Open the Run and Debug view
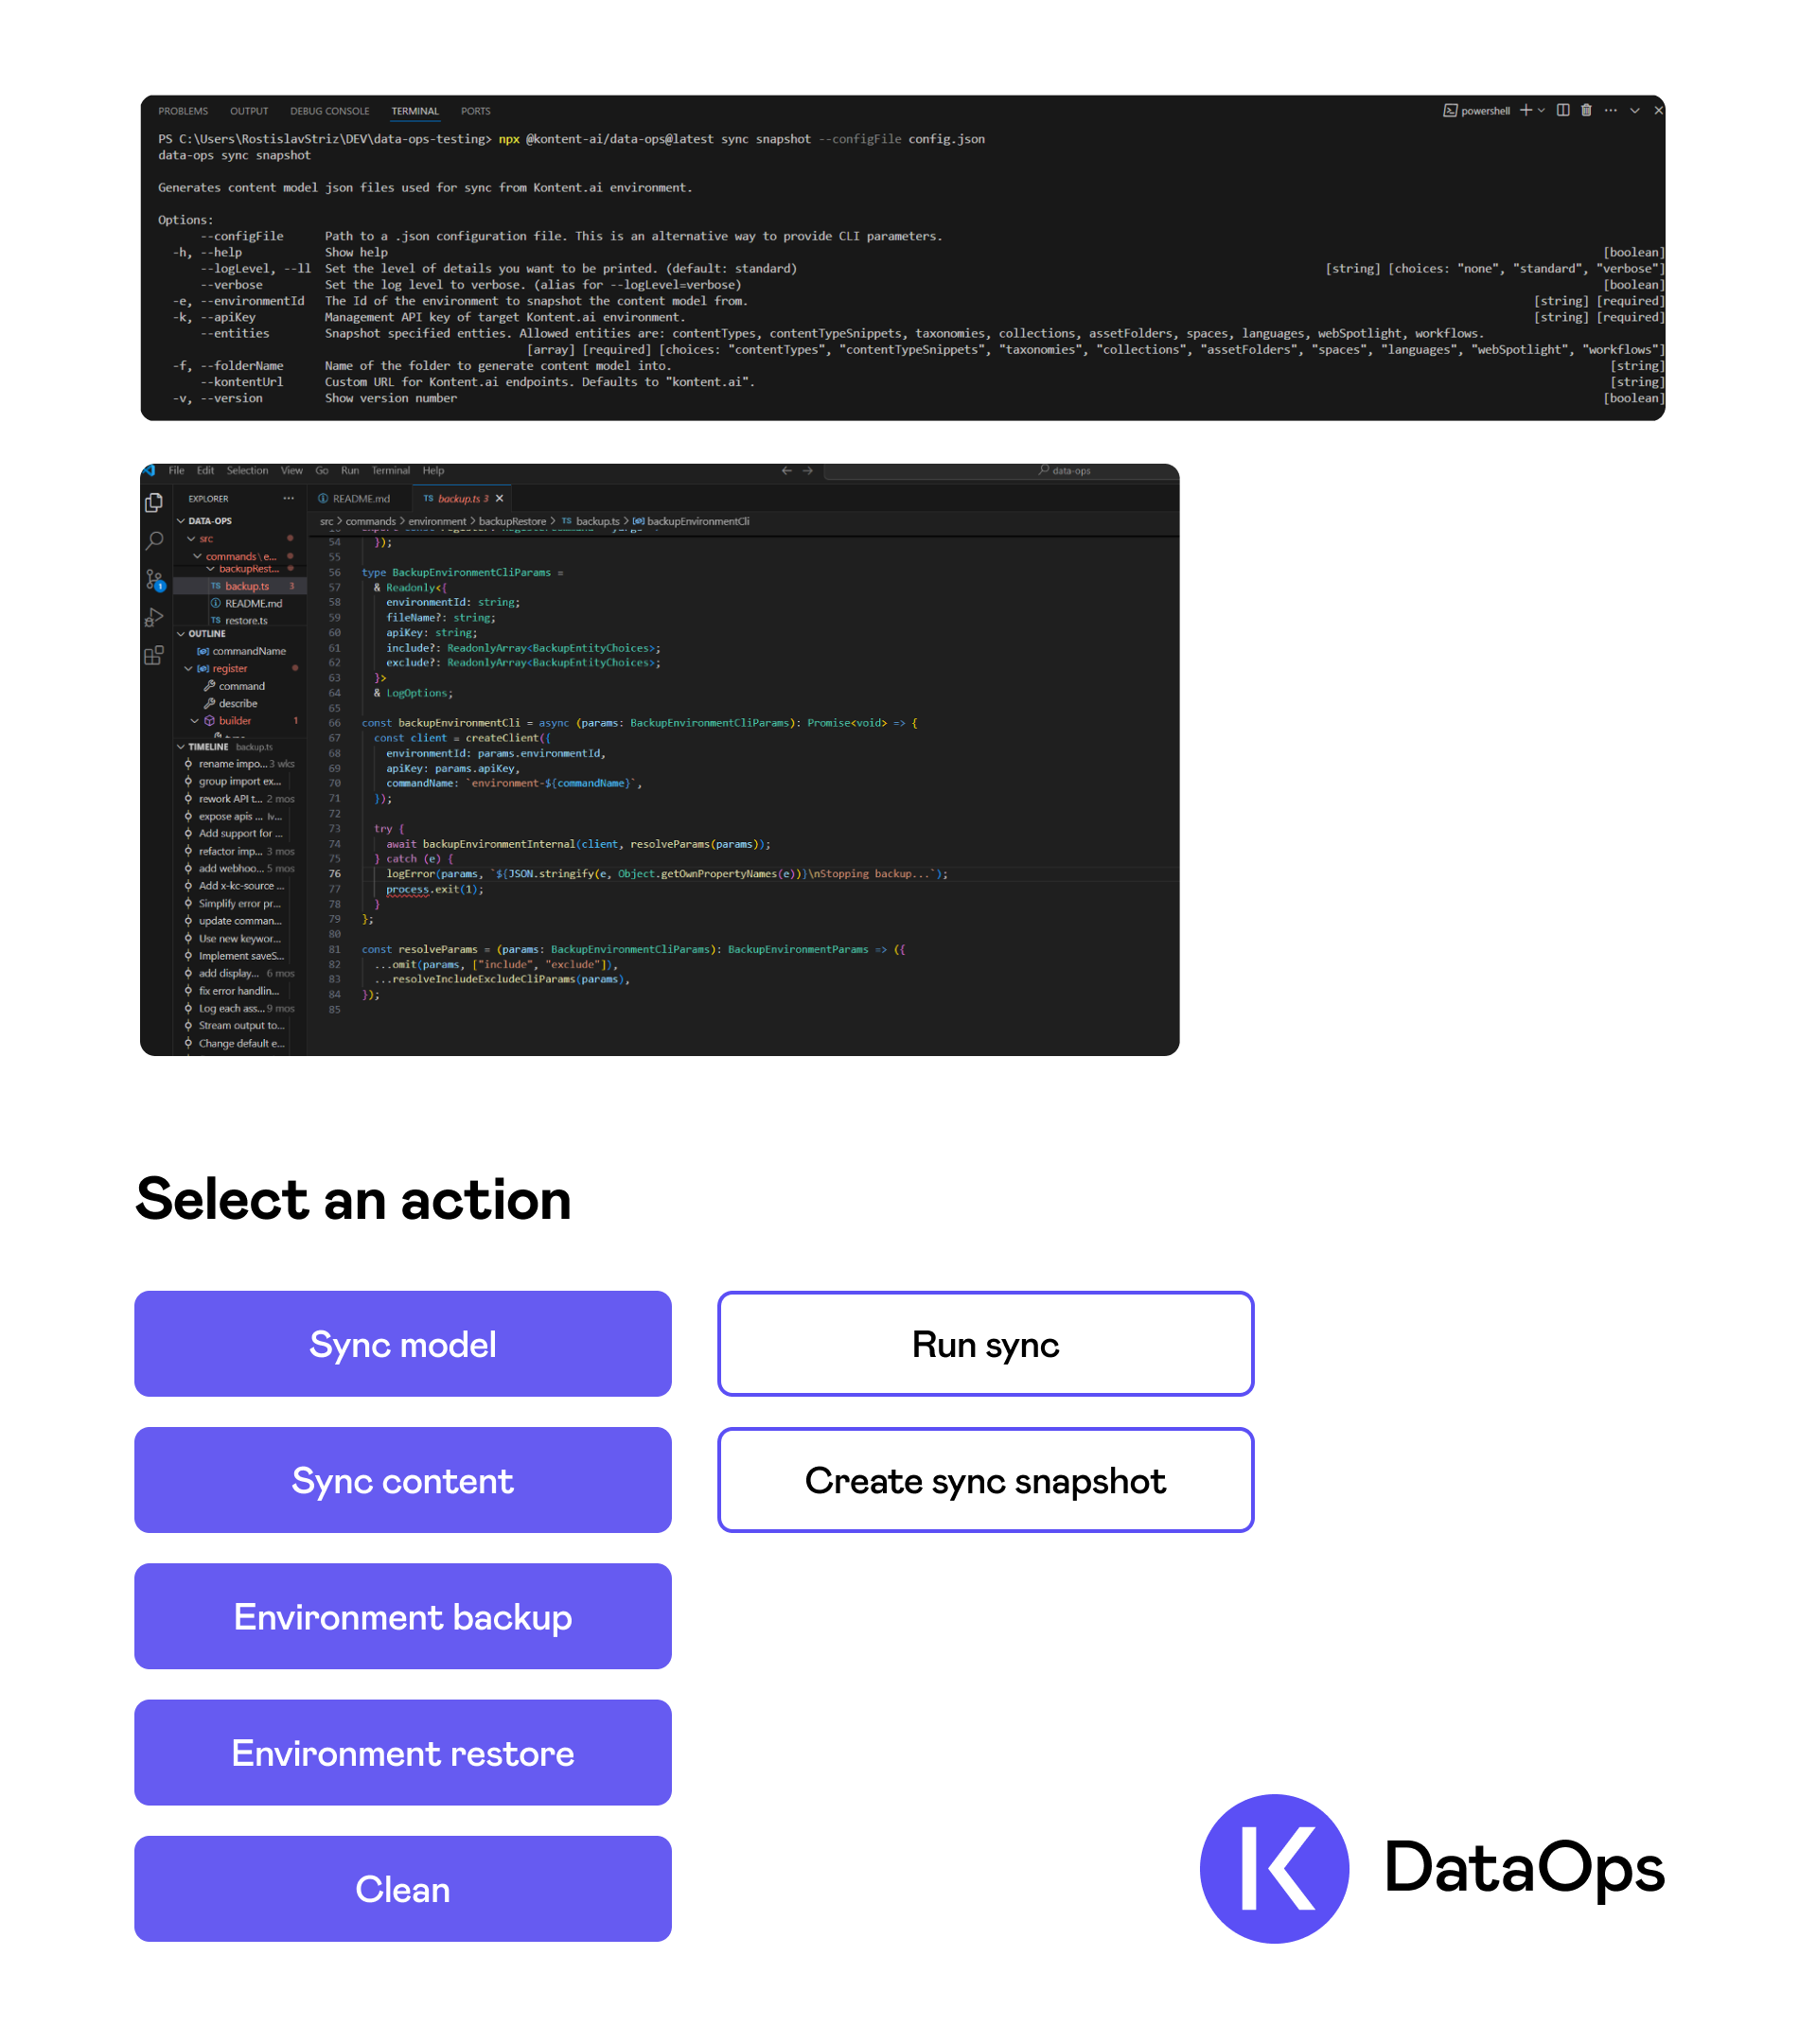Viewport: 1817px width, 2044px height. tap(155, 617)
